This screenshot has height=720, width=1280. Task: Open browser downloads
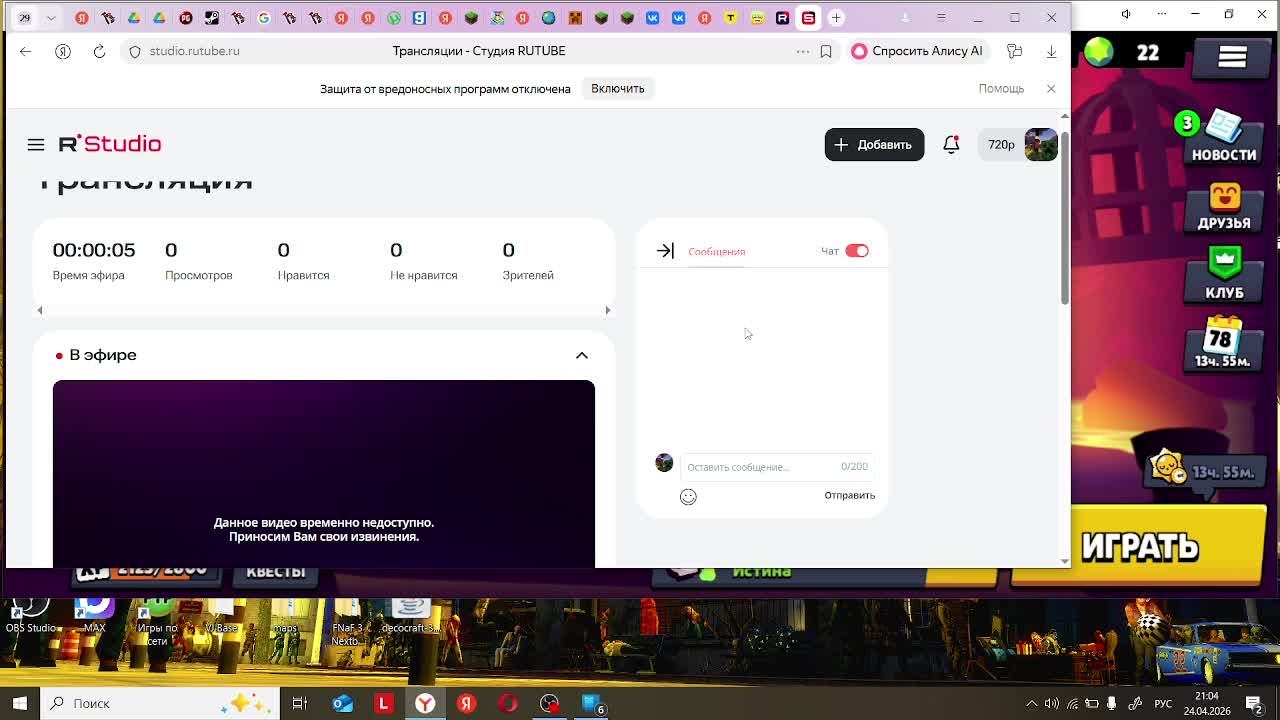(1051, 51)
